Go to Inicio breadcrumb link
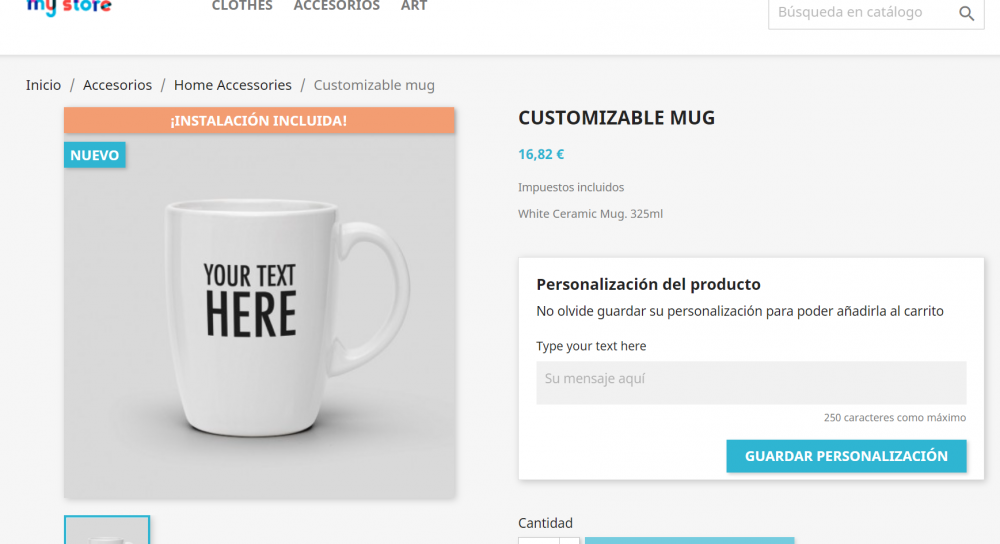The width and height of the screenshot is (1000, 544). tap(43, 85)
